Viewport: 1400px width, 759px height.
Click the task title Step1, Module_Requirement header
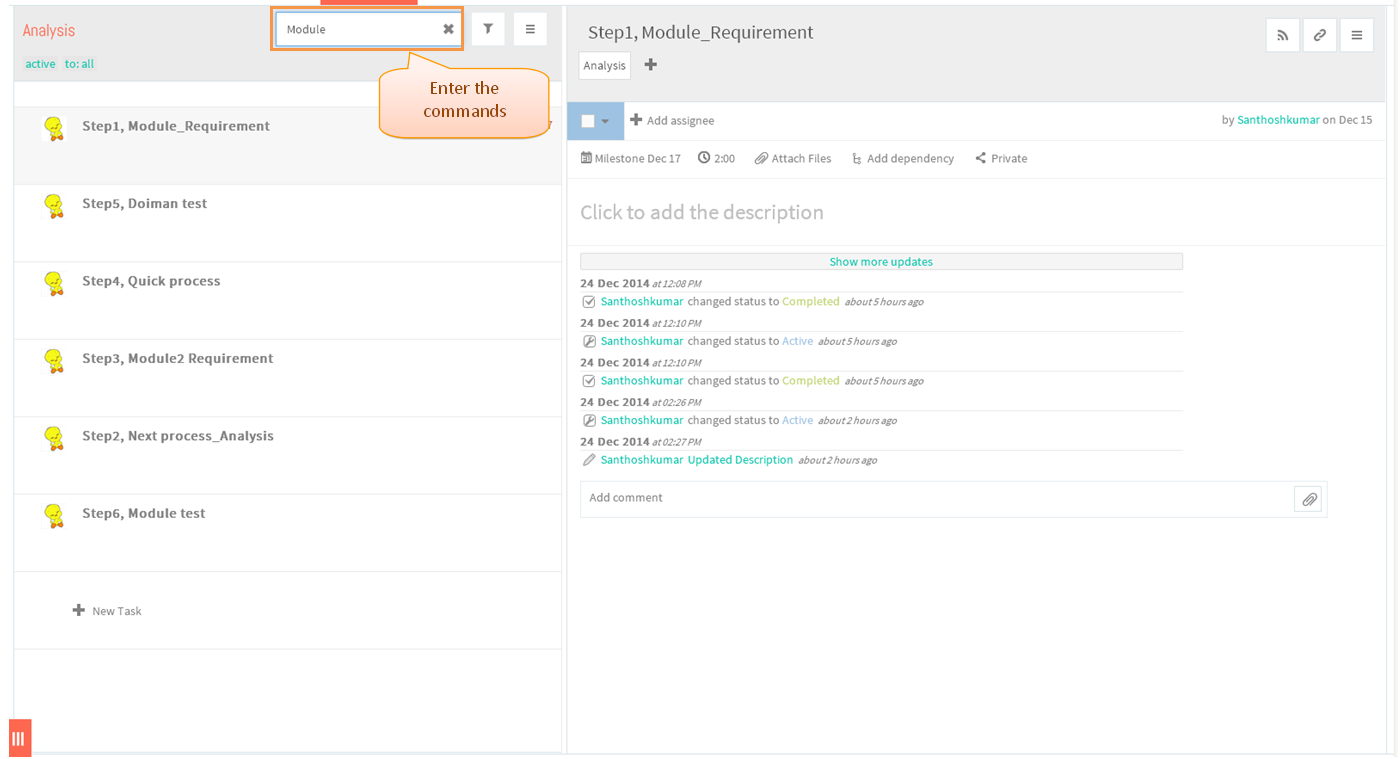pyautogui.click(x=701, y=33)
